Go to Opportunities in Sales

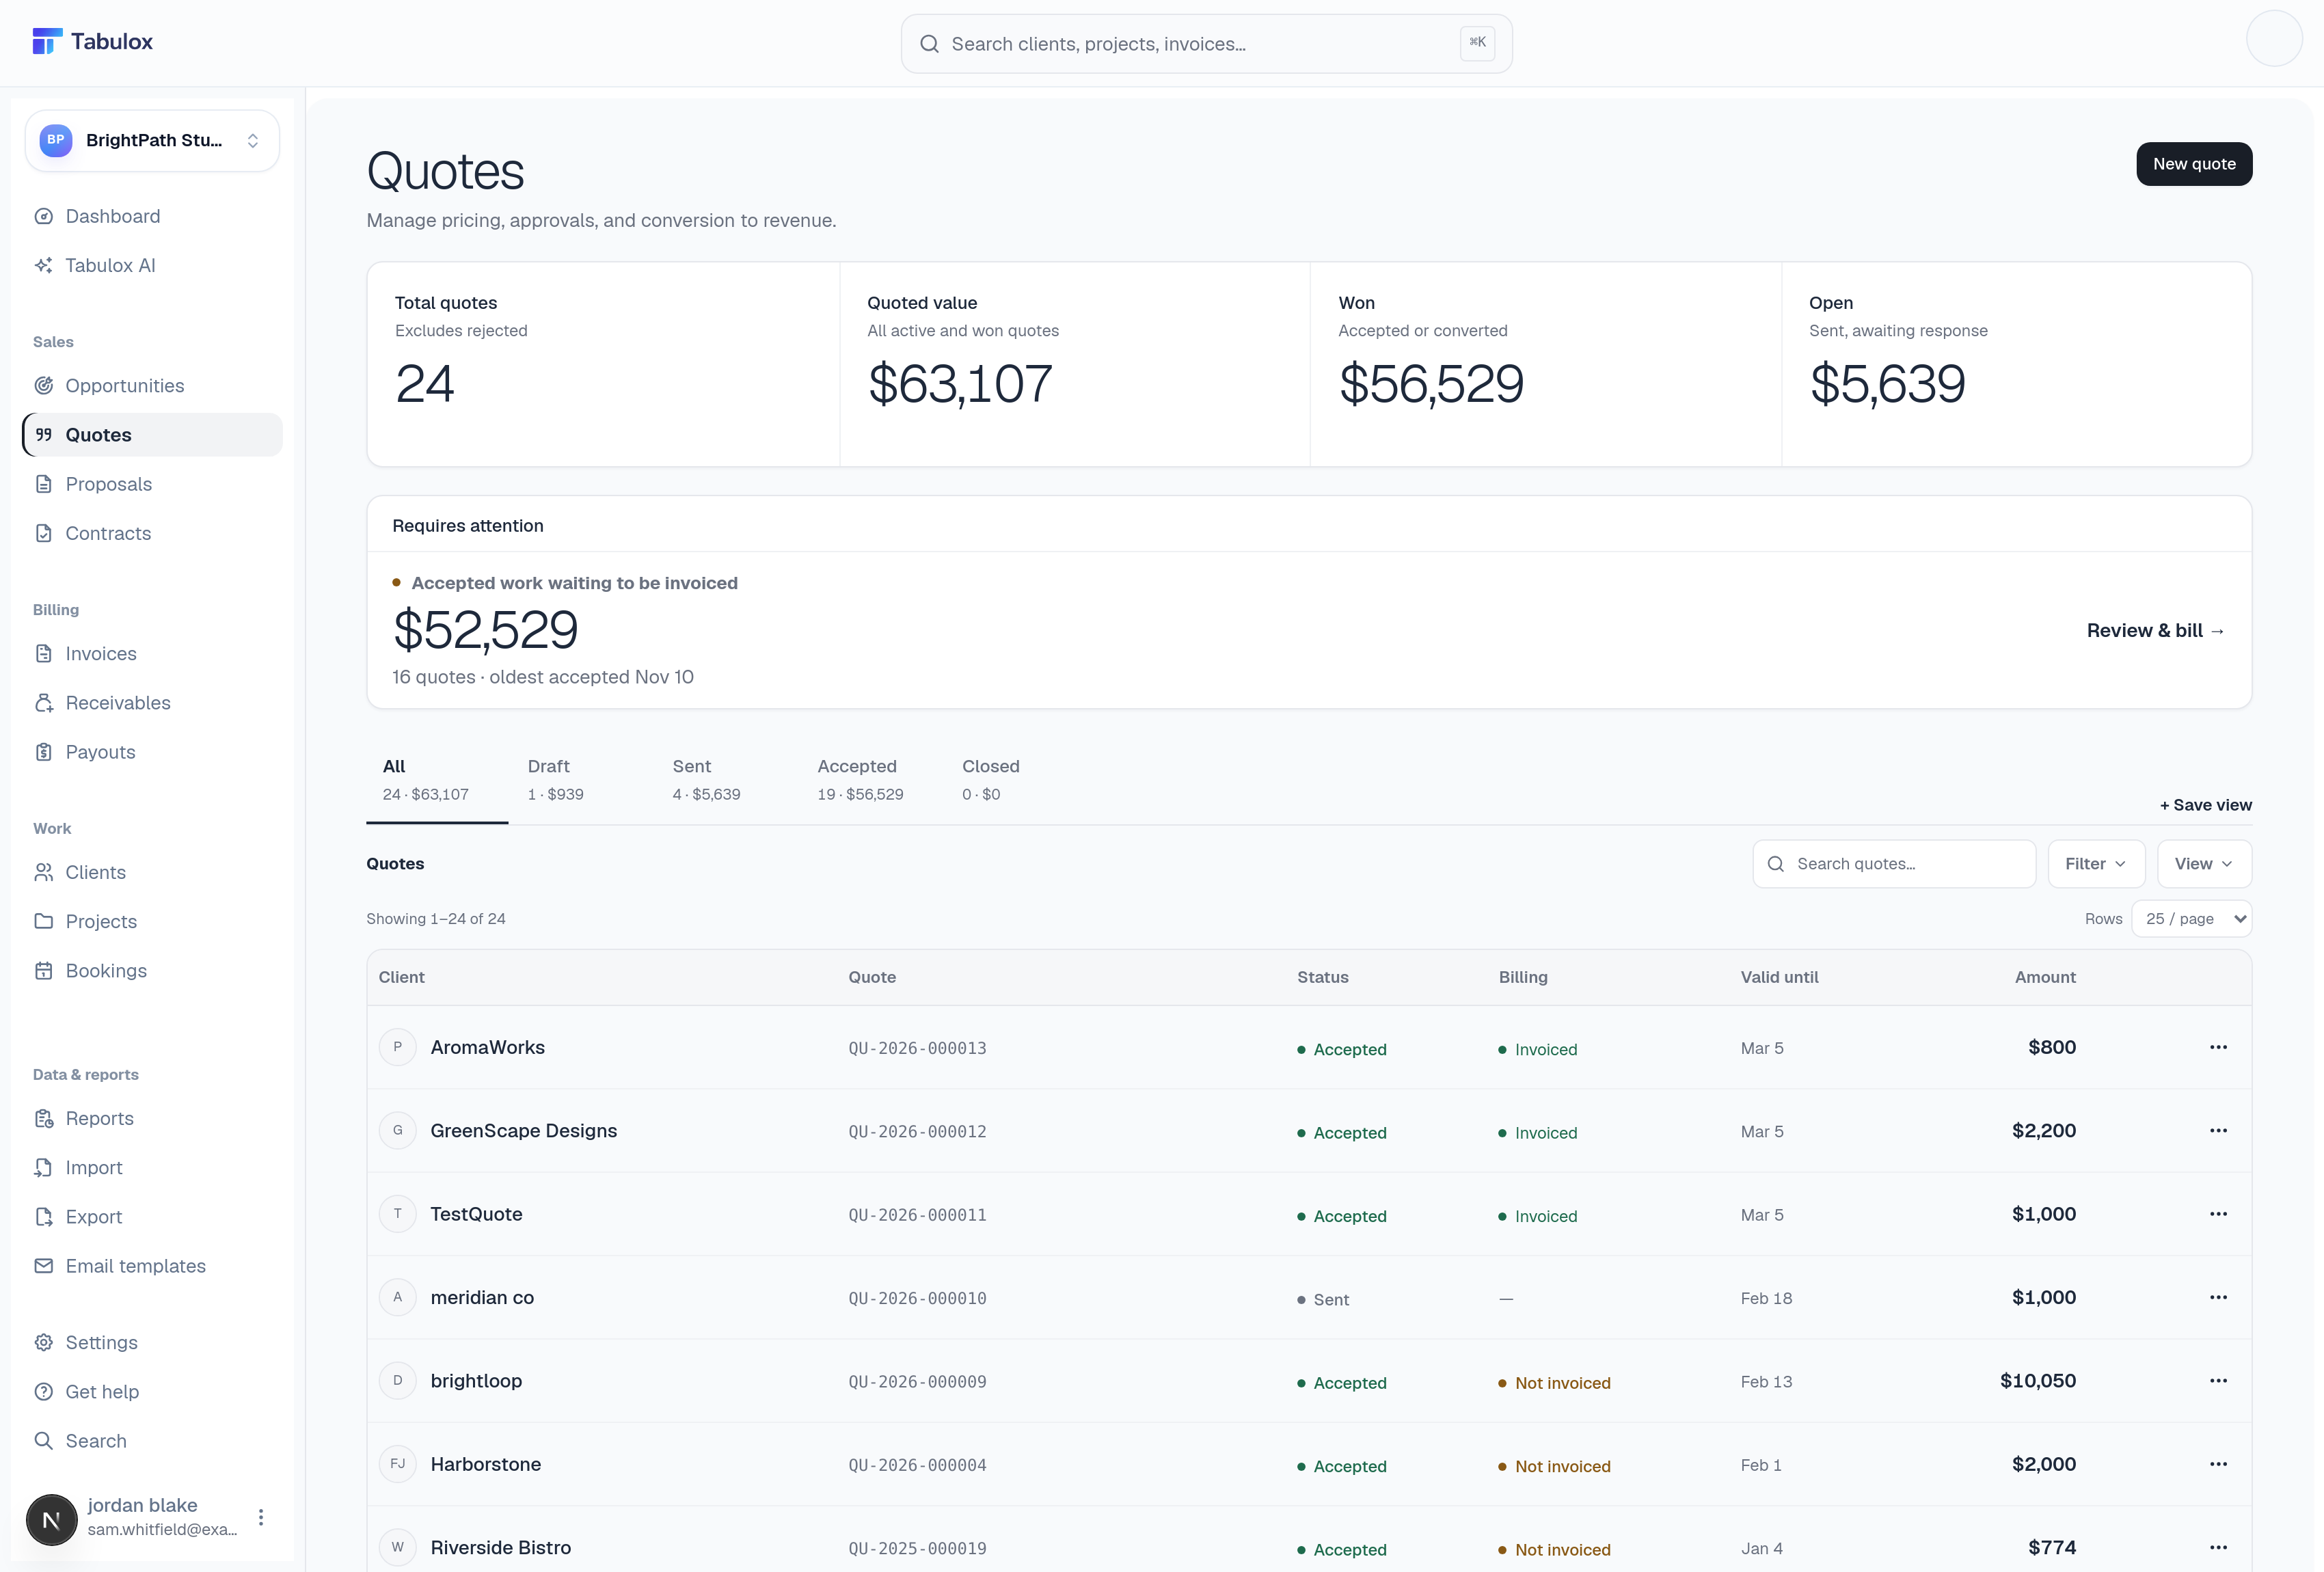[152, 386]
